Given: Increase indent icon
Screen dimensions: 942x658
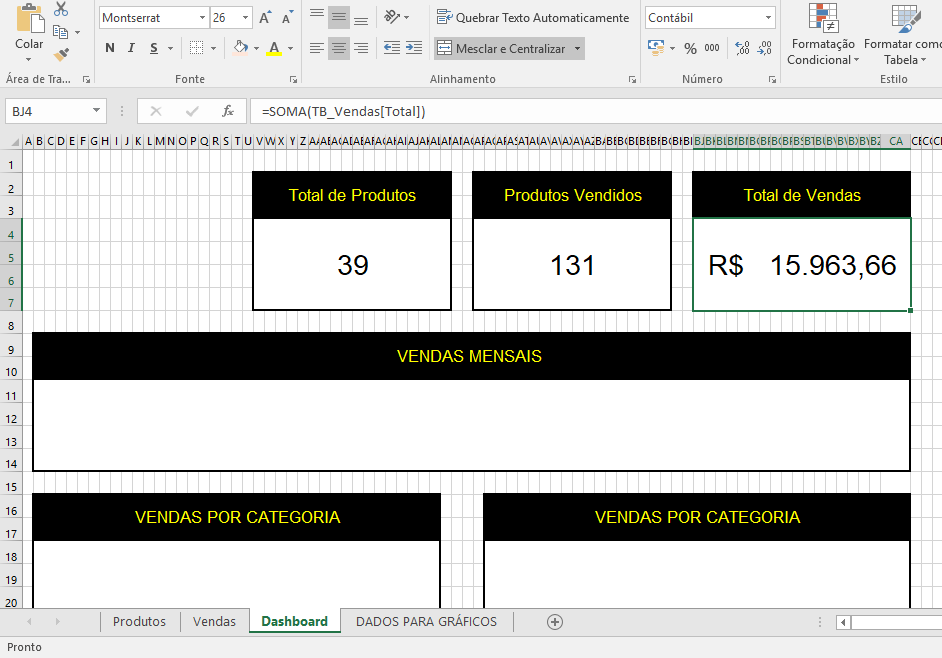Looking at the screenshot, I should [414, 48].
